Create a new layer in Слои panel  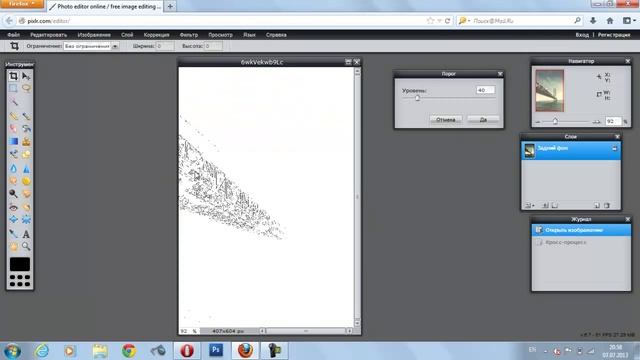(597, 205)
